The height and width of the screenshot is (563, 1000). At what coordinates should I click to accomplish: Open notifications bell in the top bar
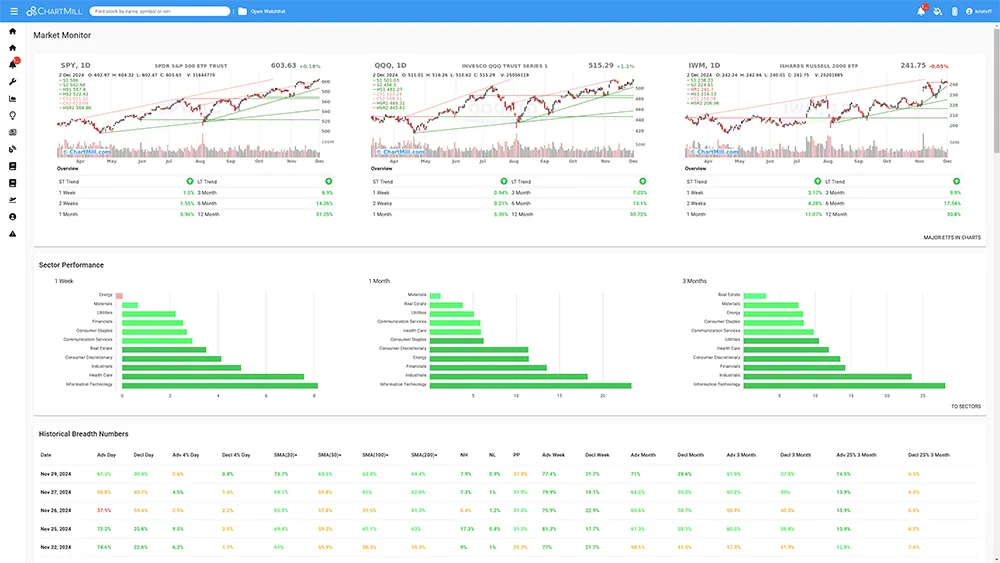click(x=921, y=11)
